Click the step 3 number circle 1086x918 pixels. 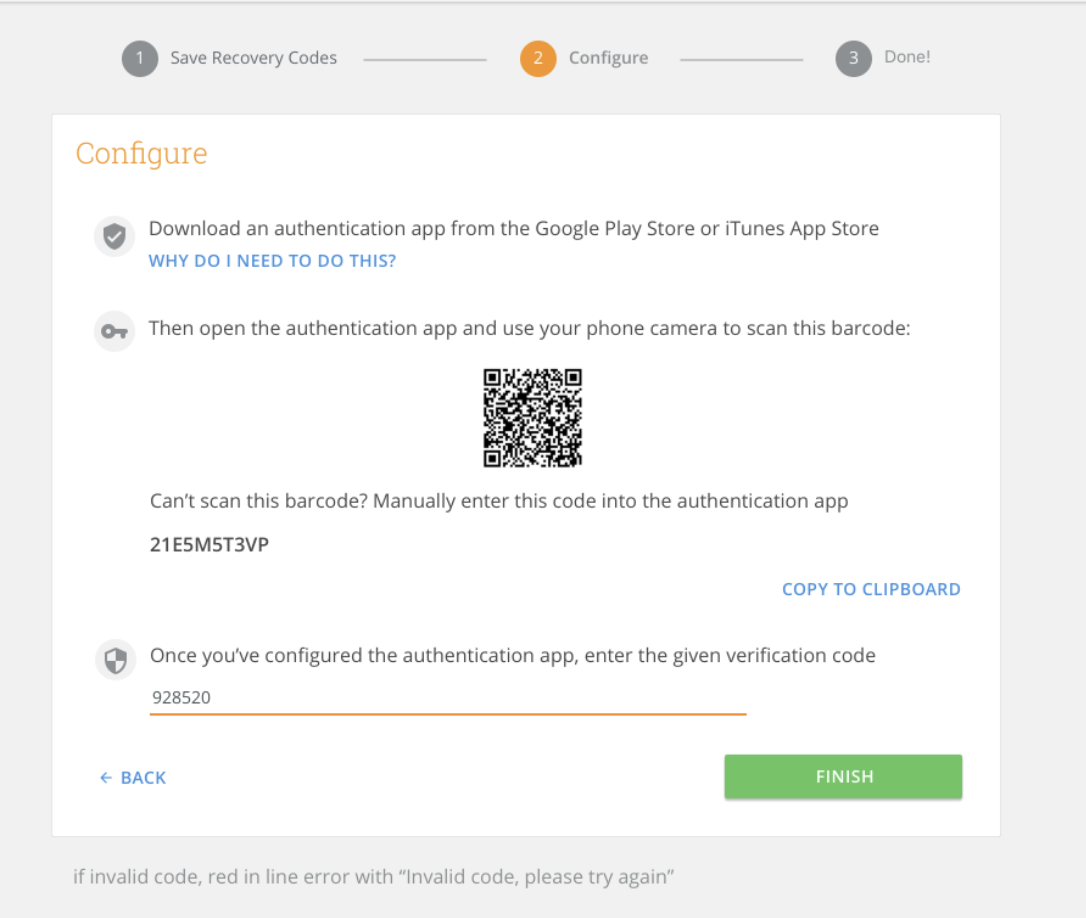853,58
